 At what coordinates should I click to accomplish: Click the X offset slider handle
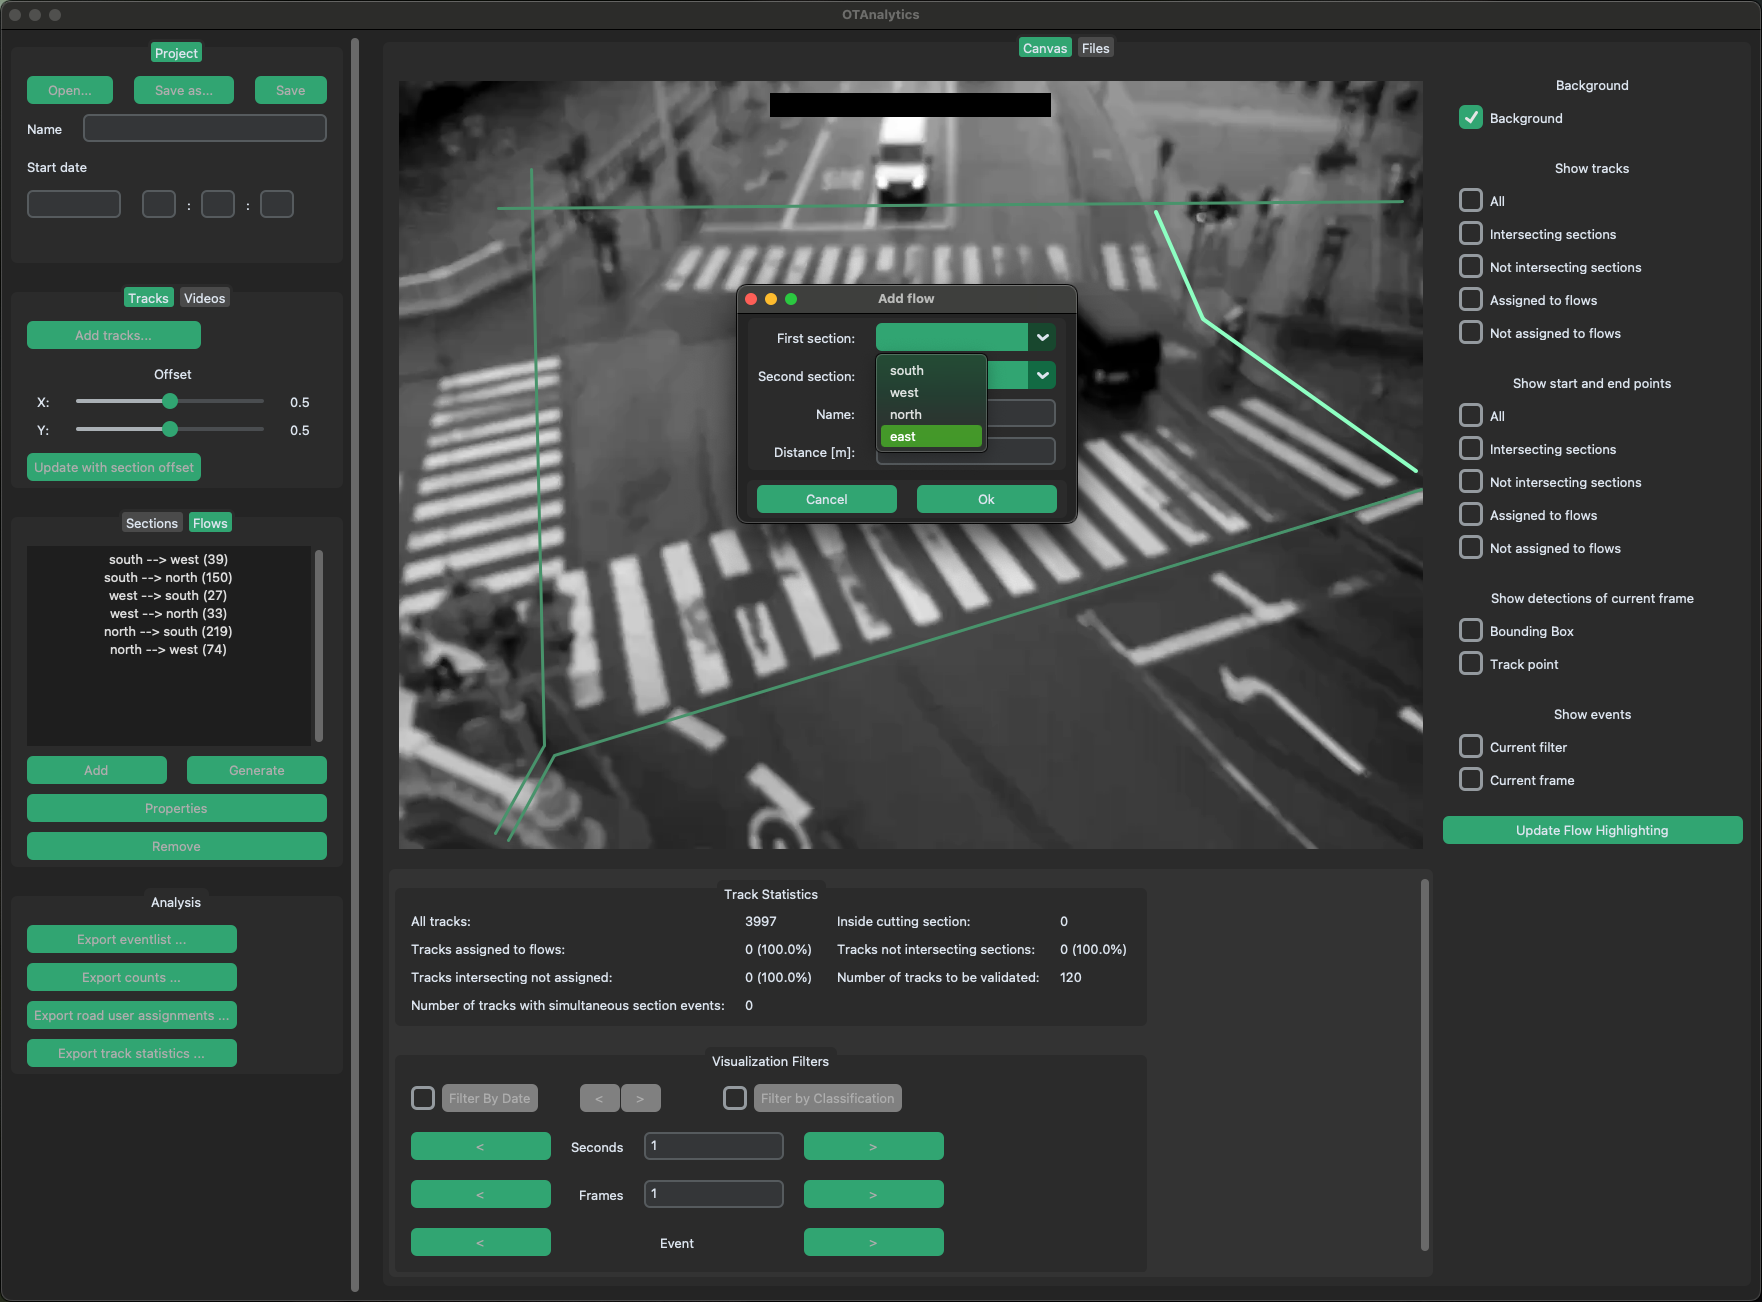click(x=170, y=402)
